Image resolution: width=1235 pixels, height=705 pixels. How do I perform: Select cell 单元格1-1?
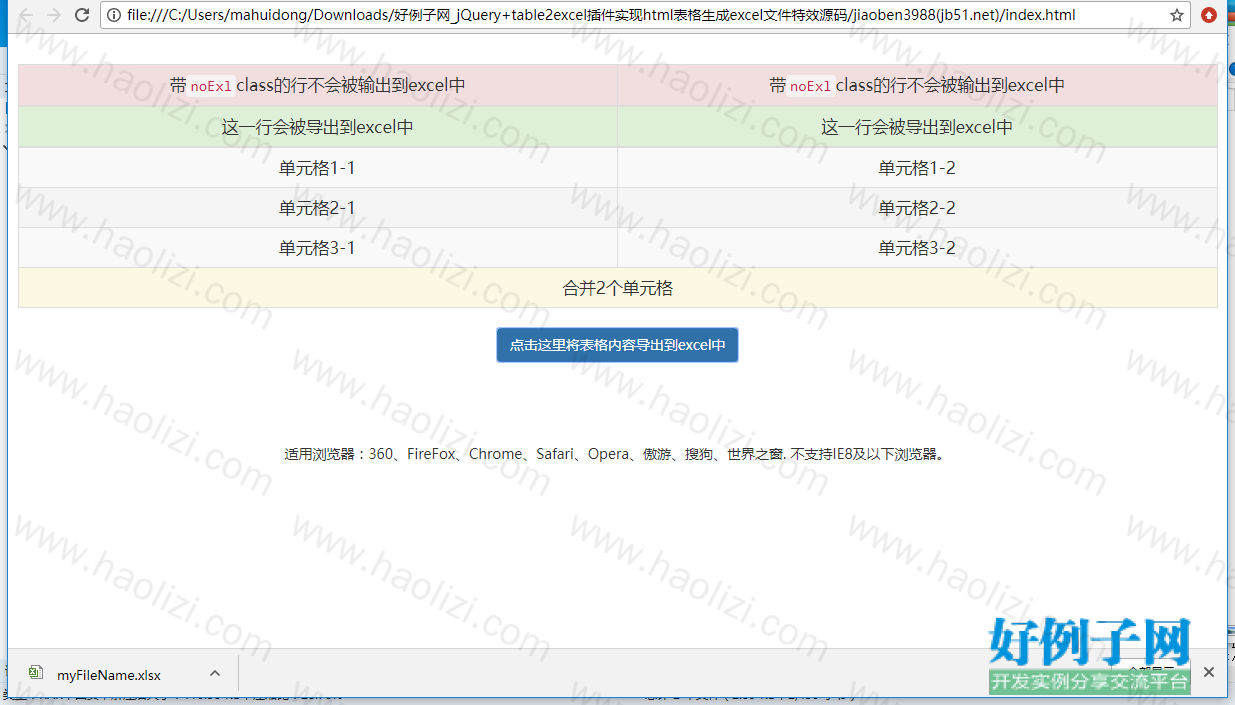[x=318, y=168]
